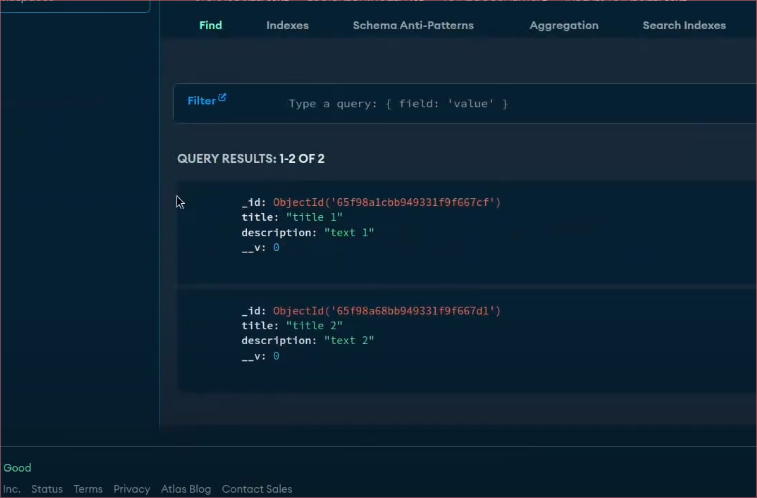Open the Status footer link

pyautogui.click(x=47, y=489)
